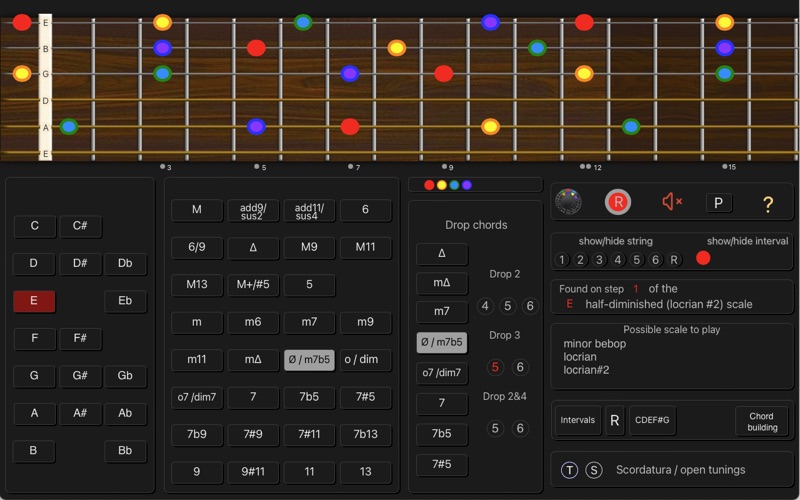The width and height of the screenshot is (800, 500).
Task: Open help with the question mark icon
Action: (768, 204)
